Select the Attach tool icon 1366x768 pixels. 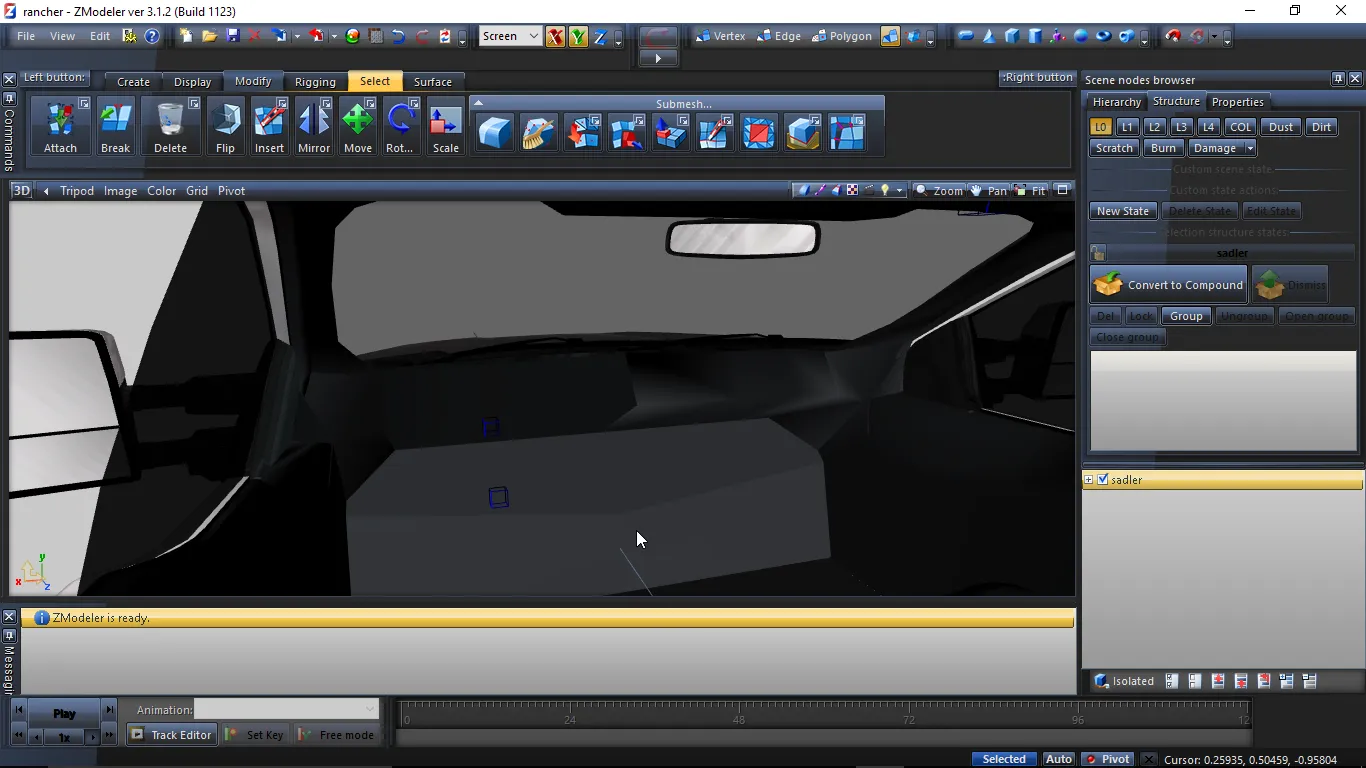point(60,126)
